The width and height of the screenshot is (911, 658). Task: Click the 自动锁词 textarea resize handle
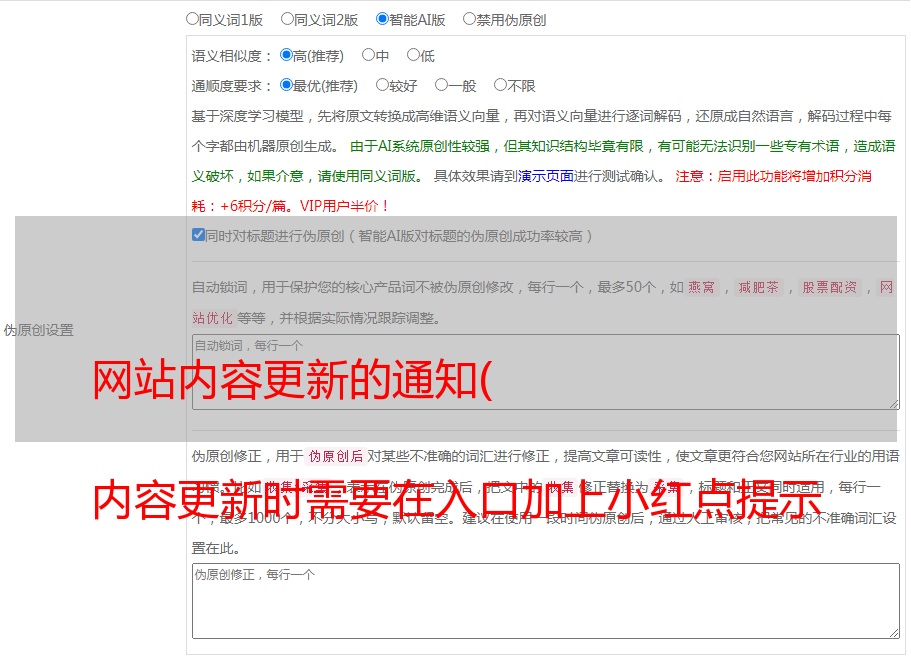point(894,404)
